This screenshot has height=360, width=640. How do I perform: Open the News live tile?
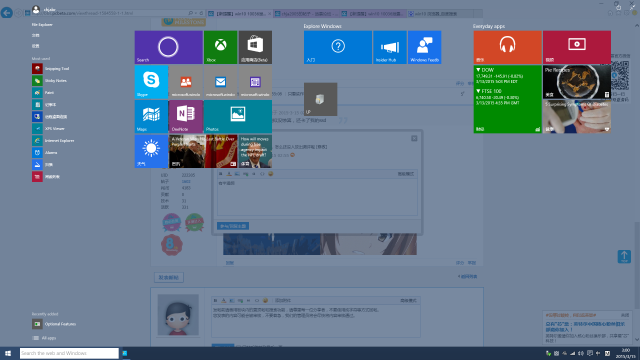click(x=203, y=151)
